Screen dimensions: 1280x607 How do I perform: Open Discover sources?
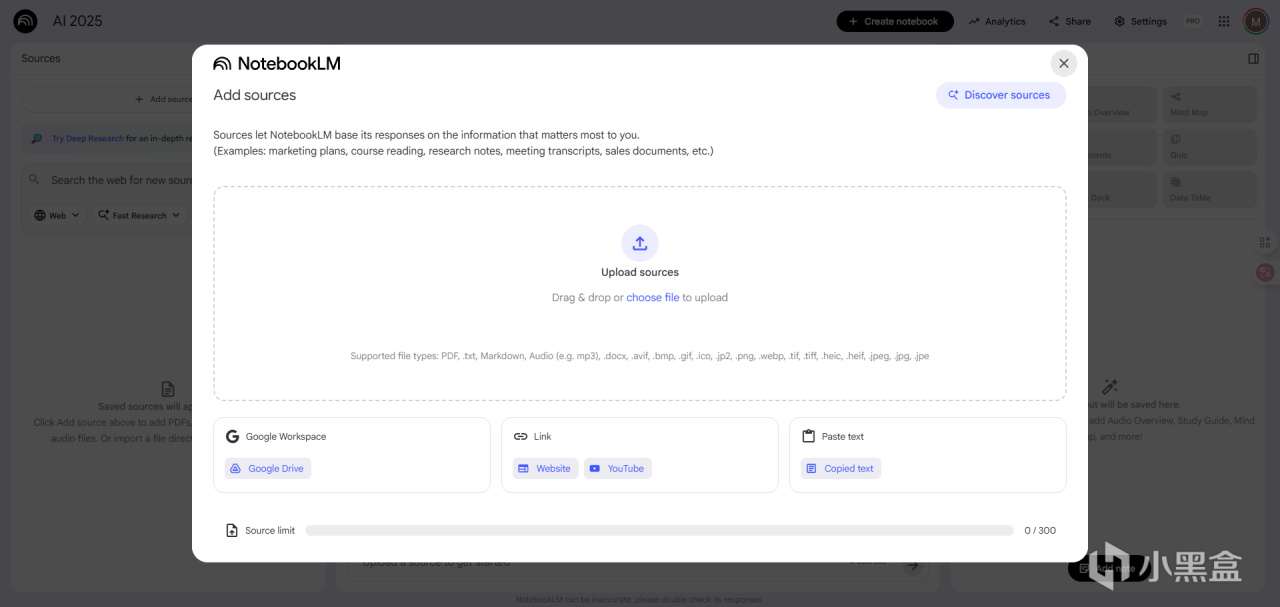tap(1000, 95)
